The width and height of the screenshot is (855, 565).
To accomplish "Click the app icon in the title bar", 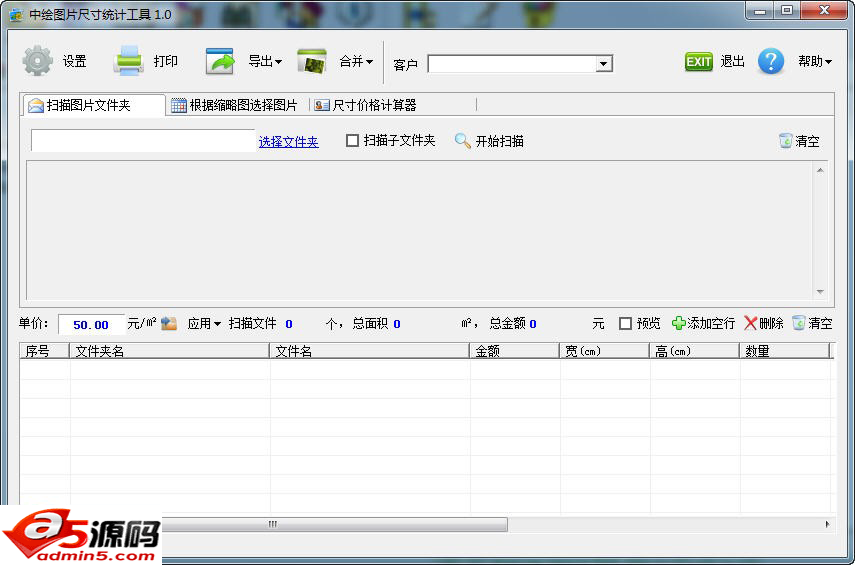I will coord(16,15).
